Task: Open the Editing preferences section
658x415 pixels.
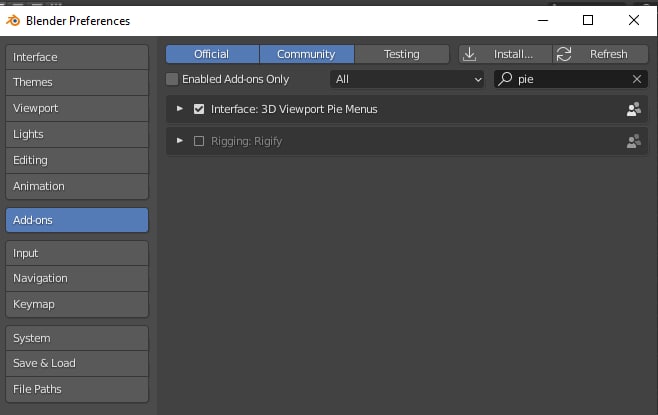Action: 77,160
